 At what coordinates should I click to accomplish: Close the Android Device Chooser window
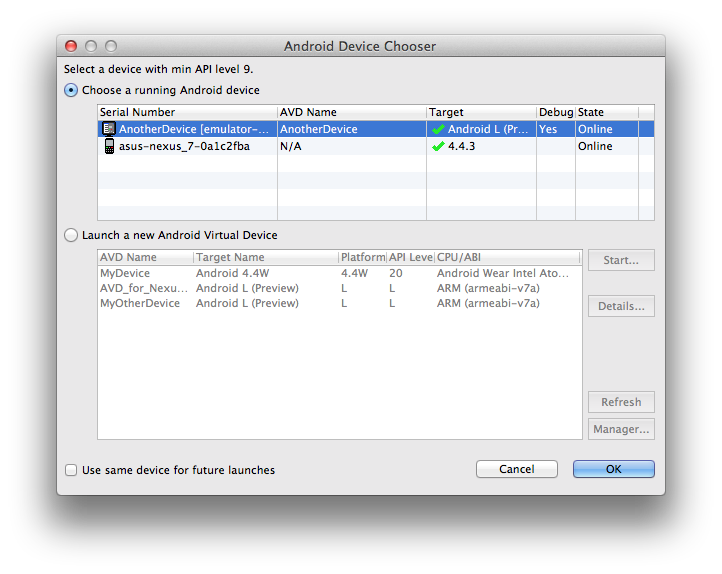71,46
